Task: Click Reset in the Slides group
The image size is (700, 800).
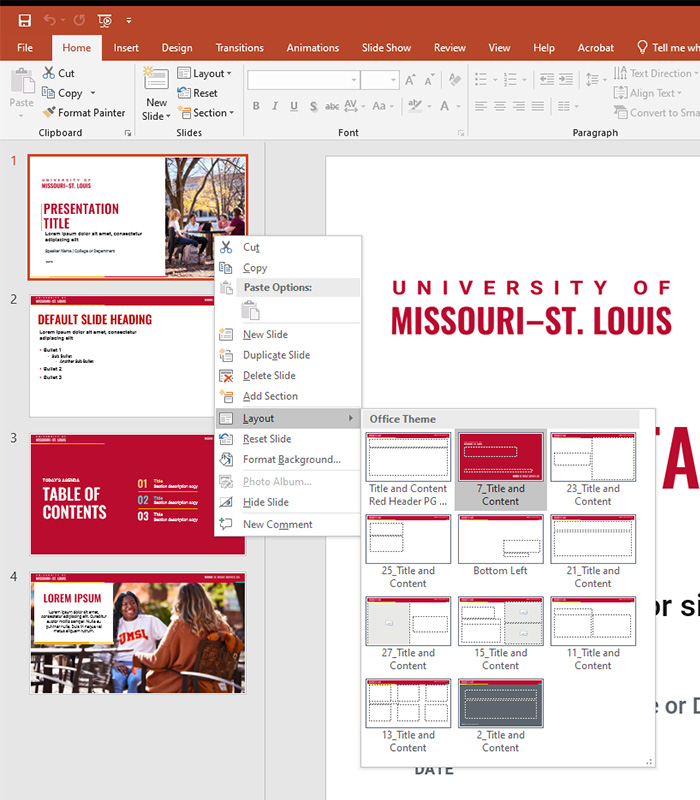Action: (197, 93)
